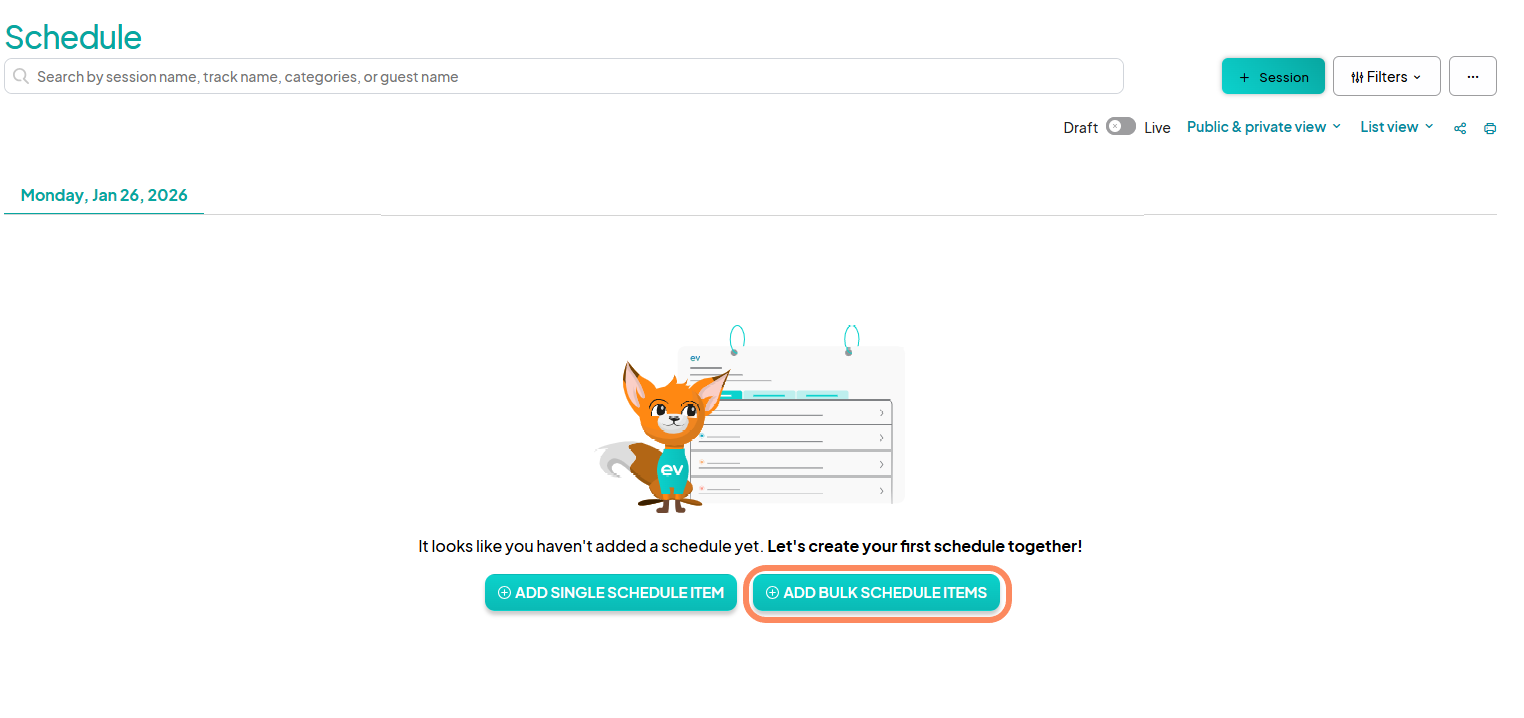The width and height of the screenshot is (1524, 718).
Task: Select the Monday, Jan 26, 2026 tab
Action: (x=104, y=195)
